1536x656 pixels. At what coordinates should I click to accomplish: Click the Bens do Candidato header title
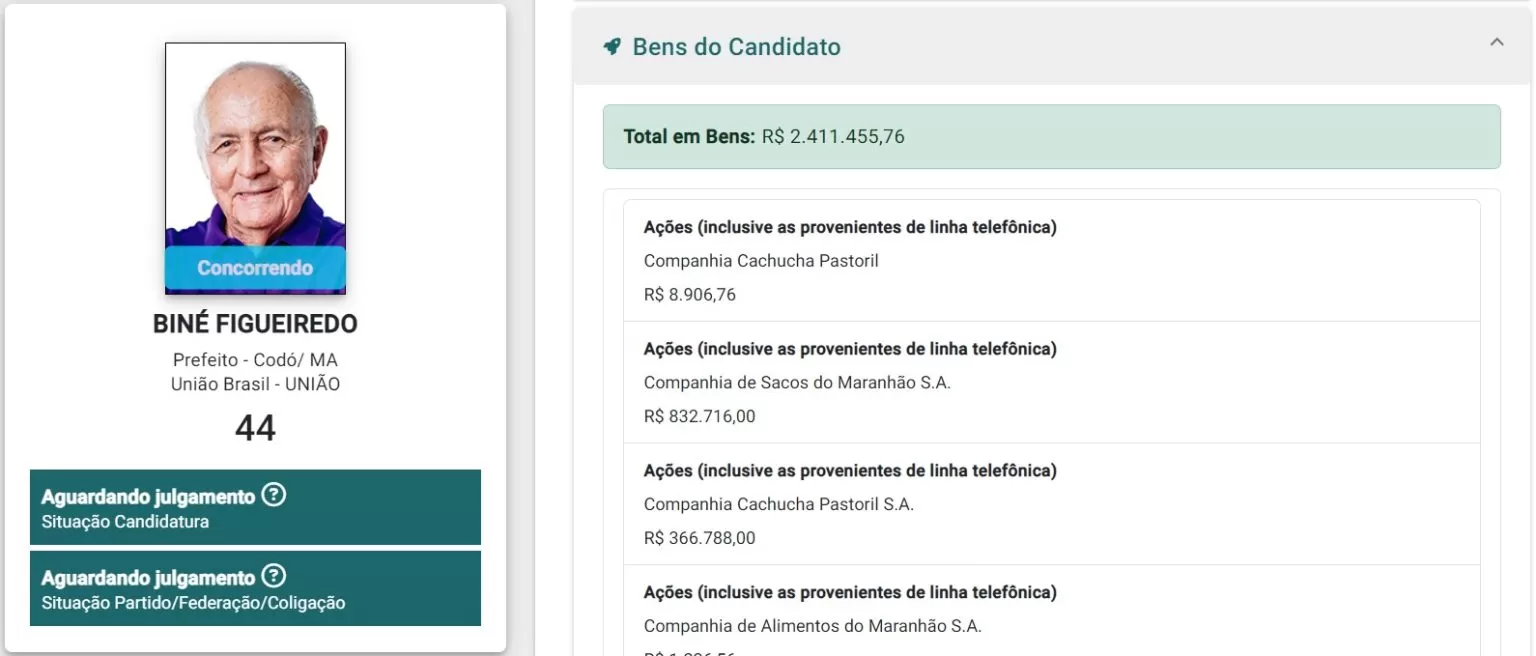736,47
